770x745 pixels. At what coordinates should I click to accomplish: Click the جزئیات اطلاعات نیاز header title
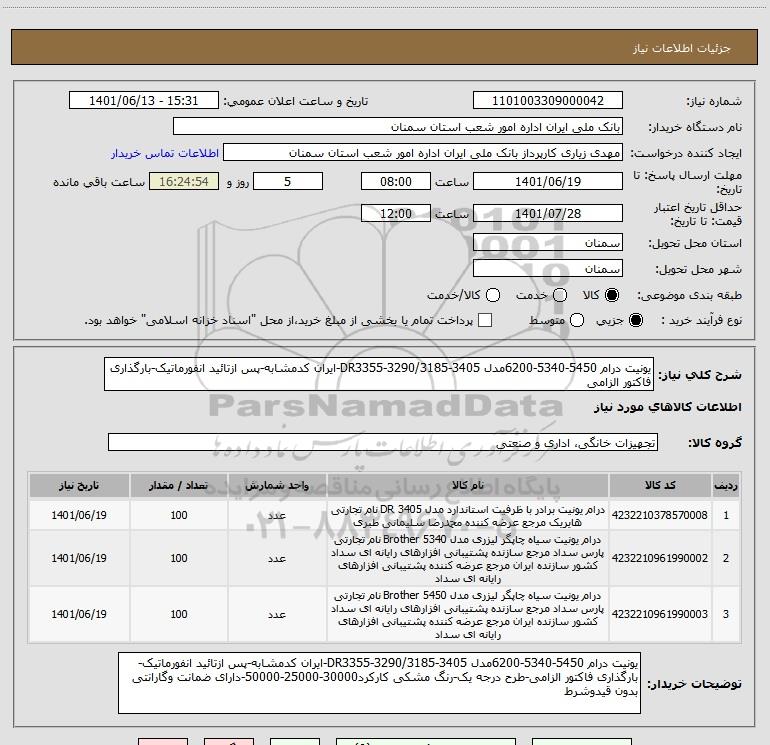(682, 48)
